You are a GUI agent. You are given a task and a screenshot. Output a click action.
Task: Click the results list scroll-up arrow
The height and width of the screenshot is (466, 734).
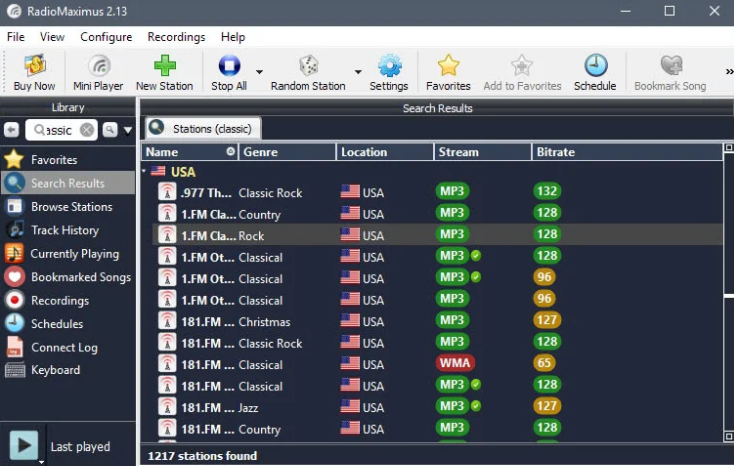tap(729, 148)
